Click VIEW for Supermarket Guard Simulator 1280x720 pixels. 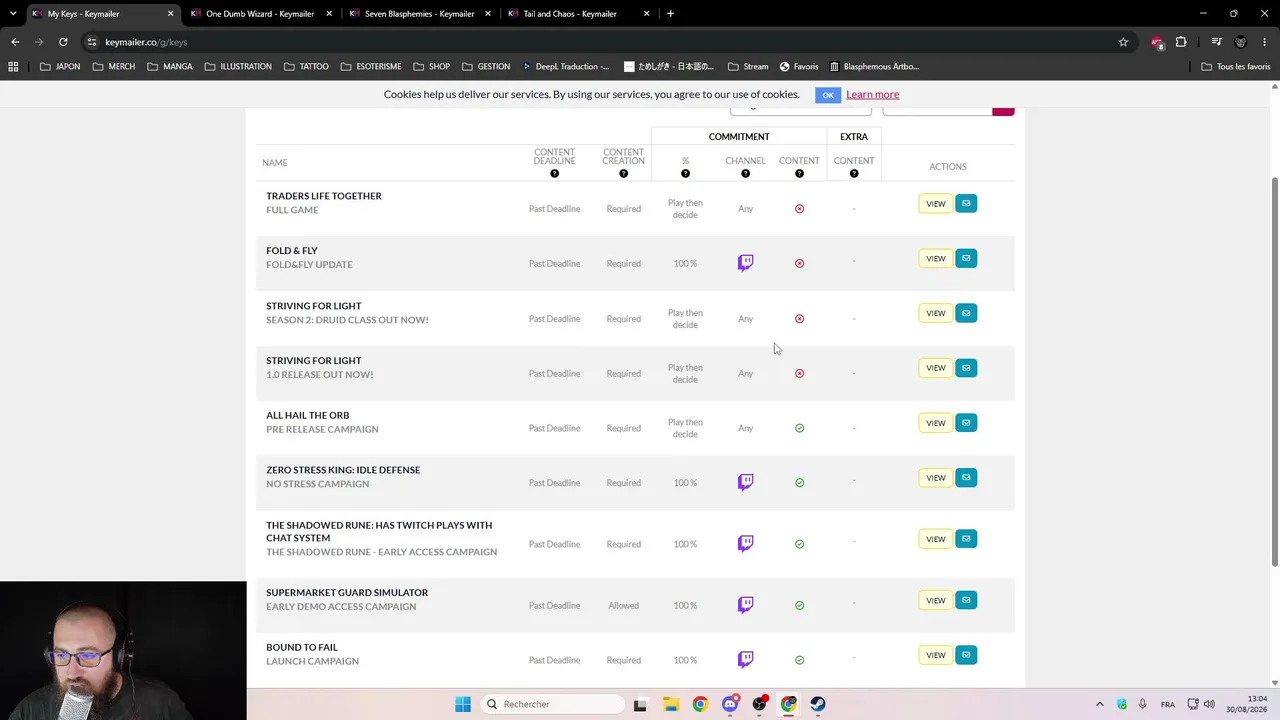(x=935, y=600)
